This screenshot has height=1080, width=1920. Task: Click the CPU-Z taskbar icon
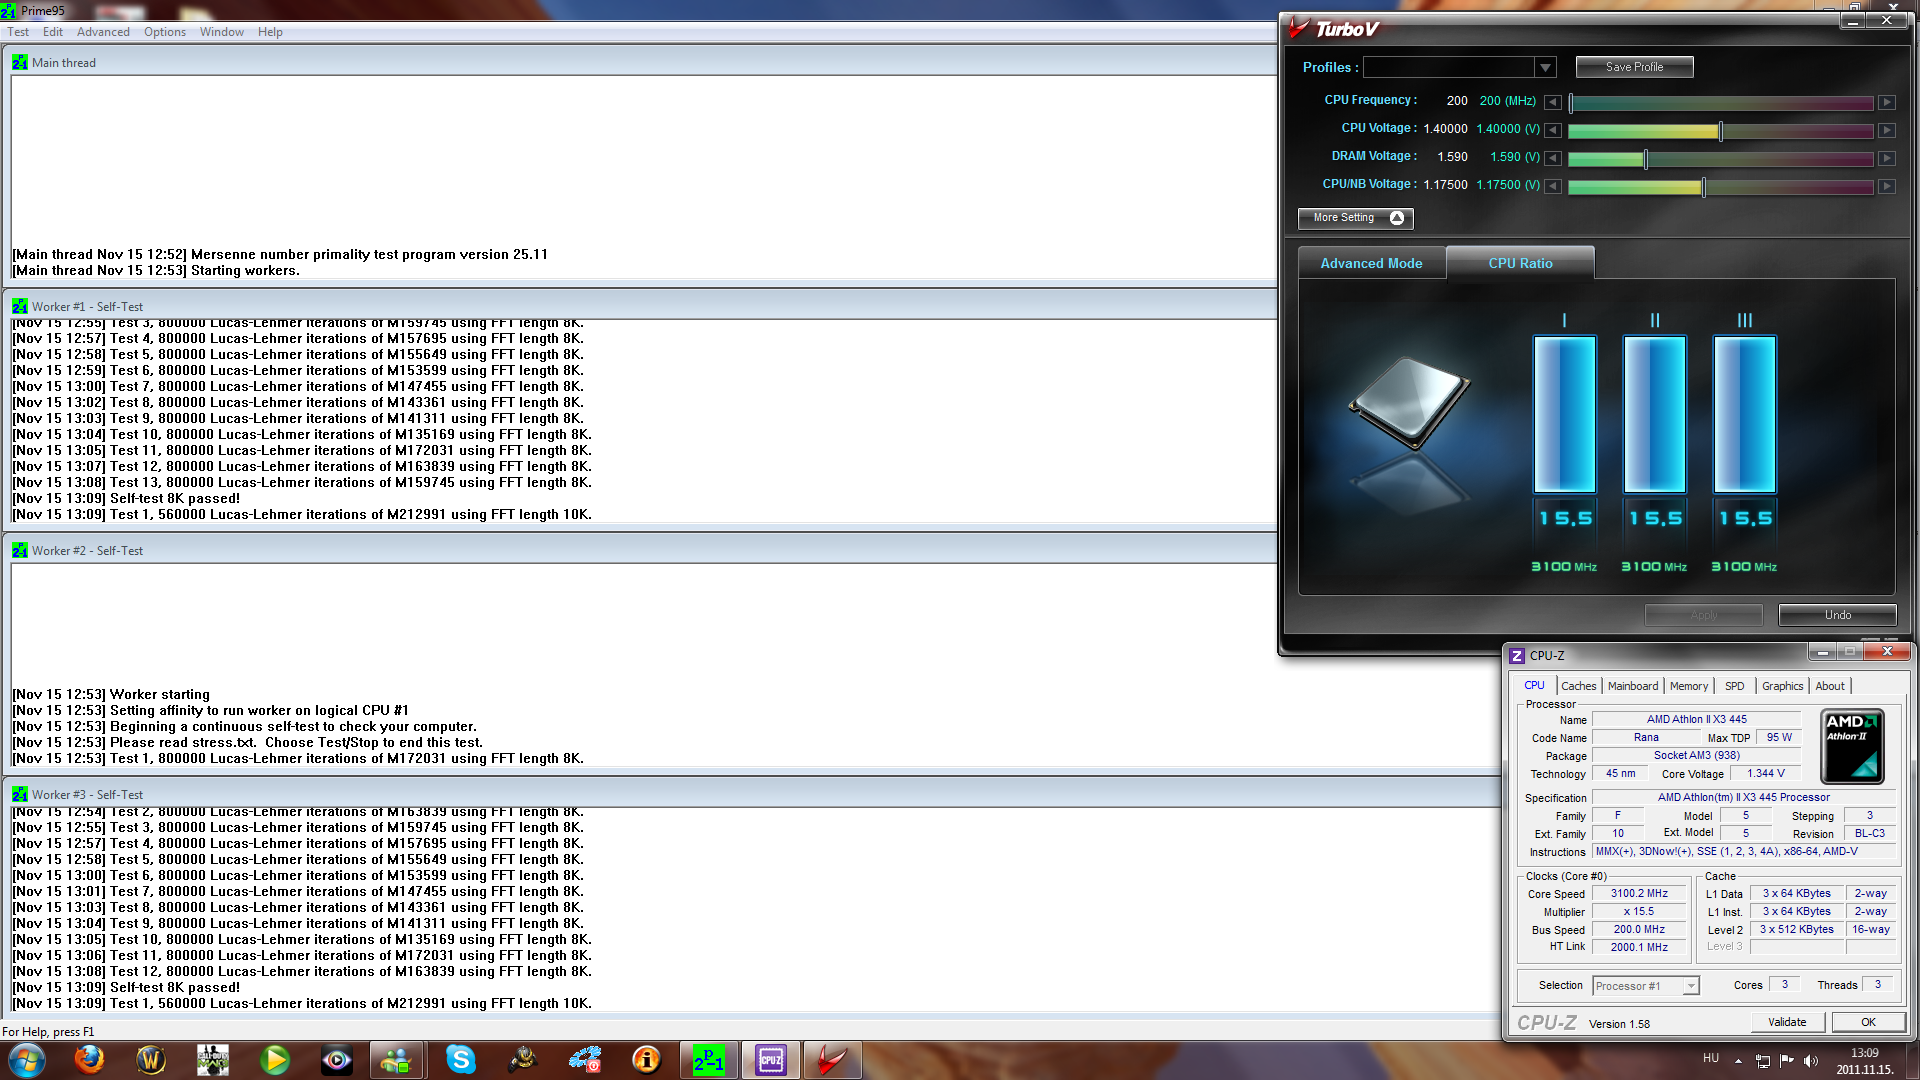pos(771,1059)
